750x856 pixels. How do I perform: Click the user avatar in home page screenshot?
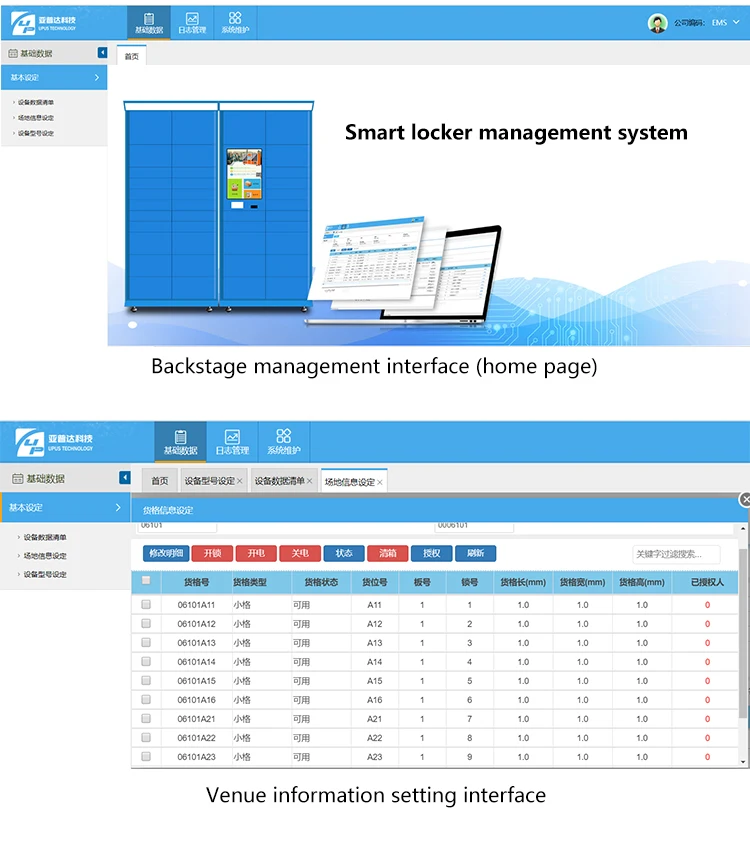[658, 23]
